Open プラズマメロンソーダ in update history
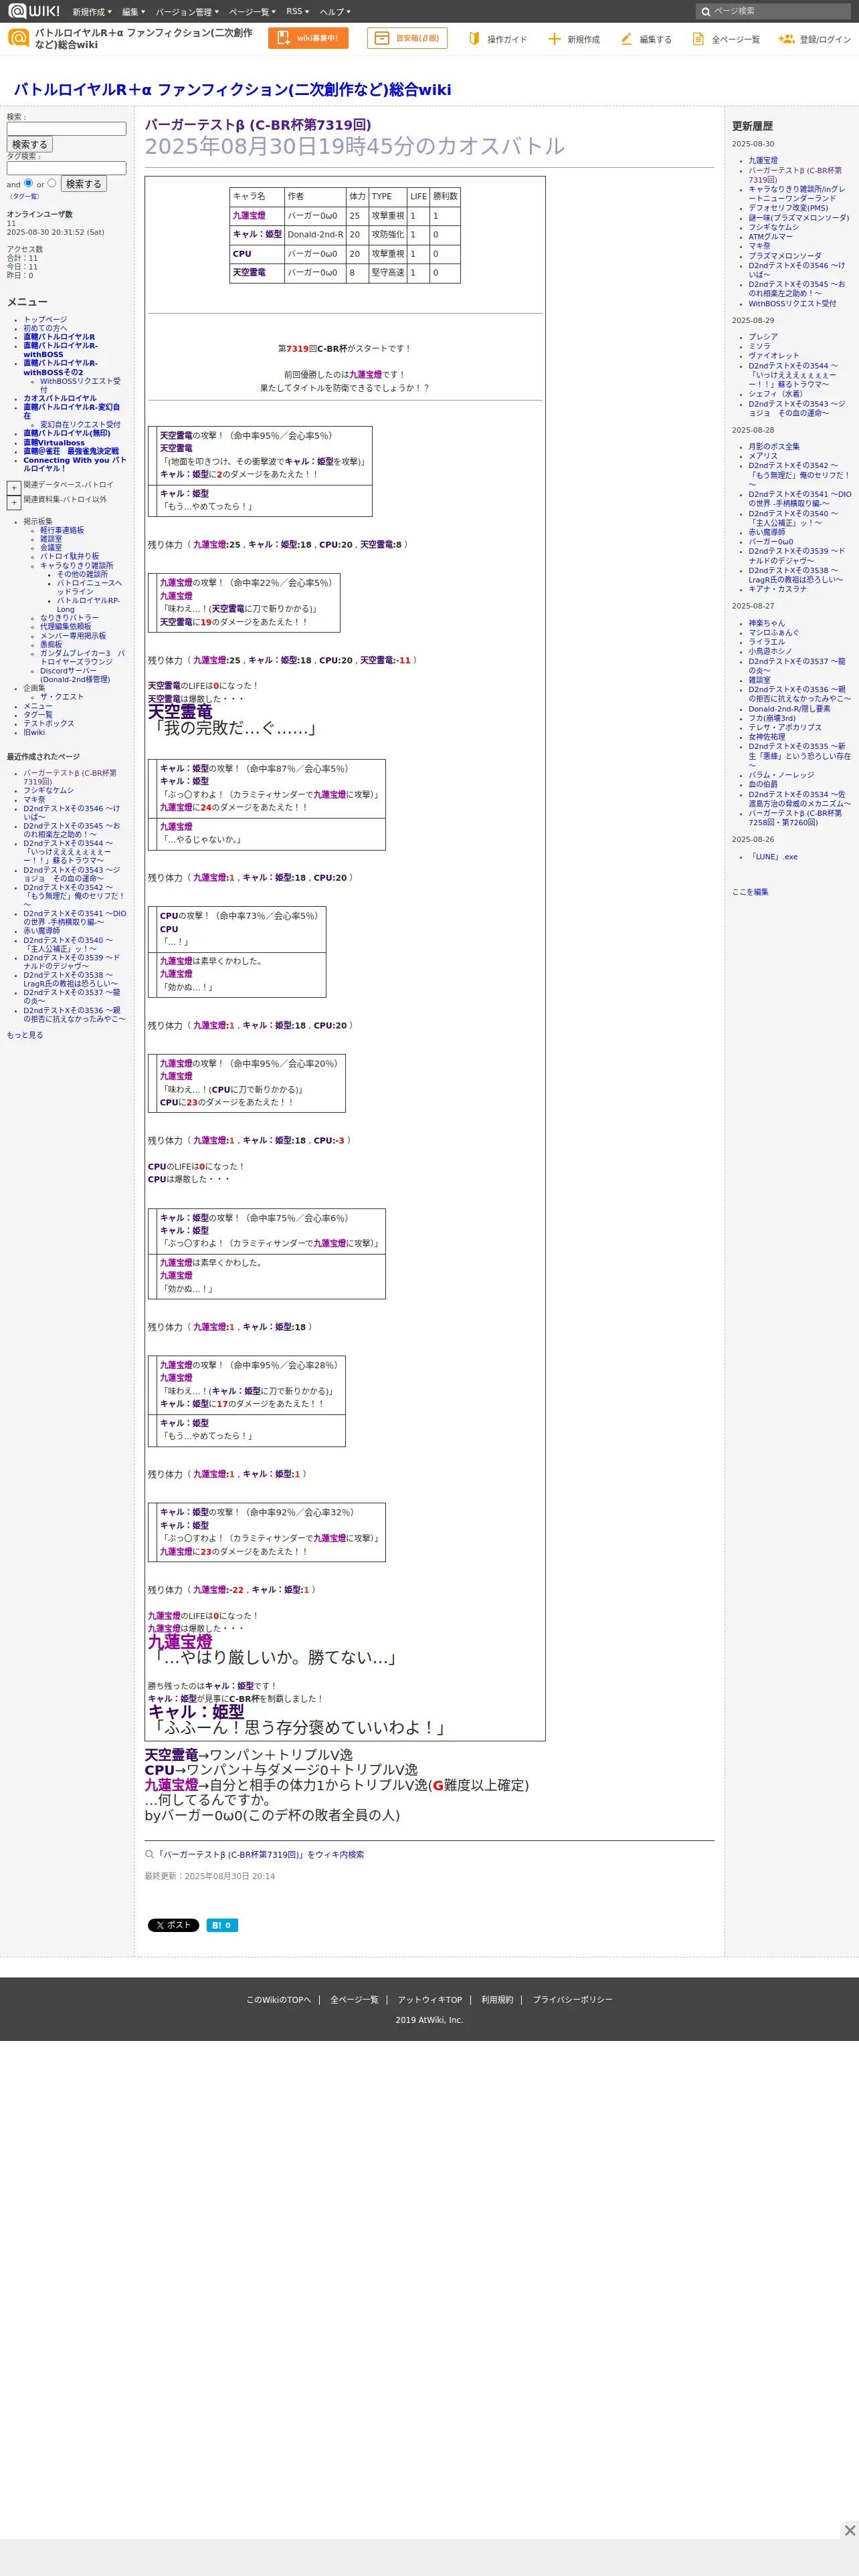The width and height of the screenshot is (859, 2576). click(x=785, y=256)
